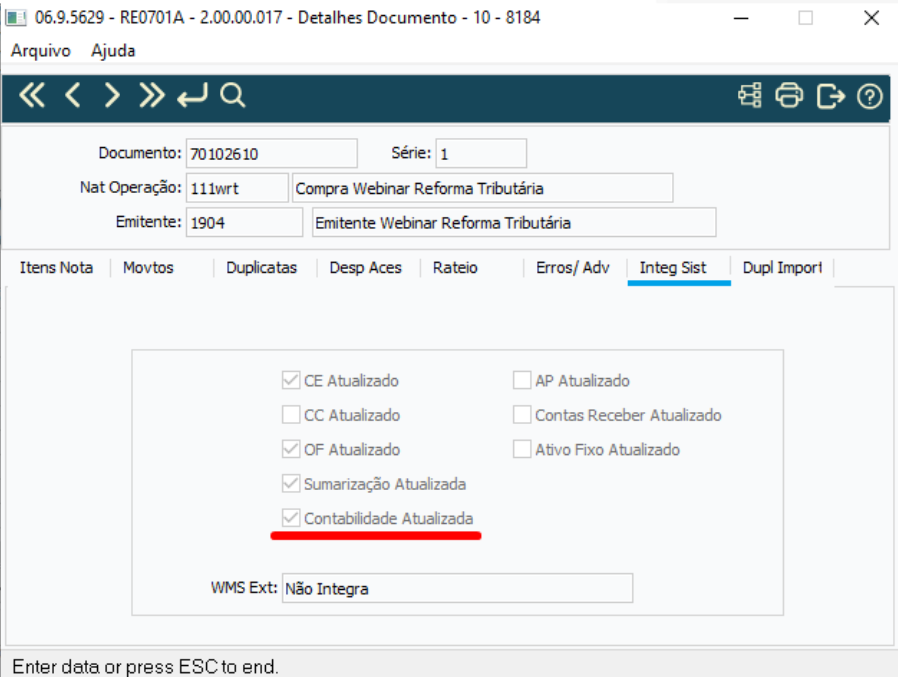Image resolution: width=898 pixels, height=677 pixels.
Task: Open the help question mark icon
Action: (x=869, y=96)
